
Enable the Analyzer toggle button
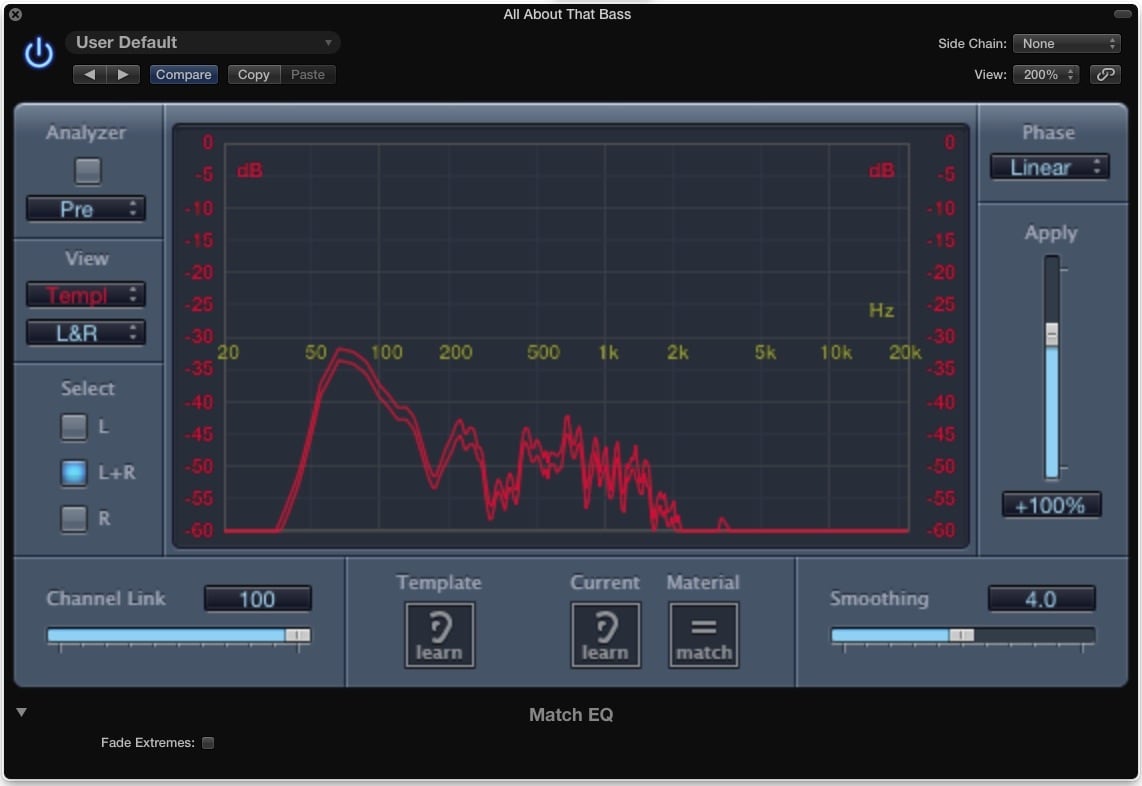tap(88, 171)
